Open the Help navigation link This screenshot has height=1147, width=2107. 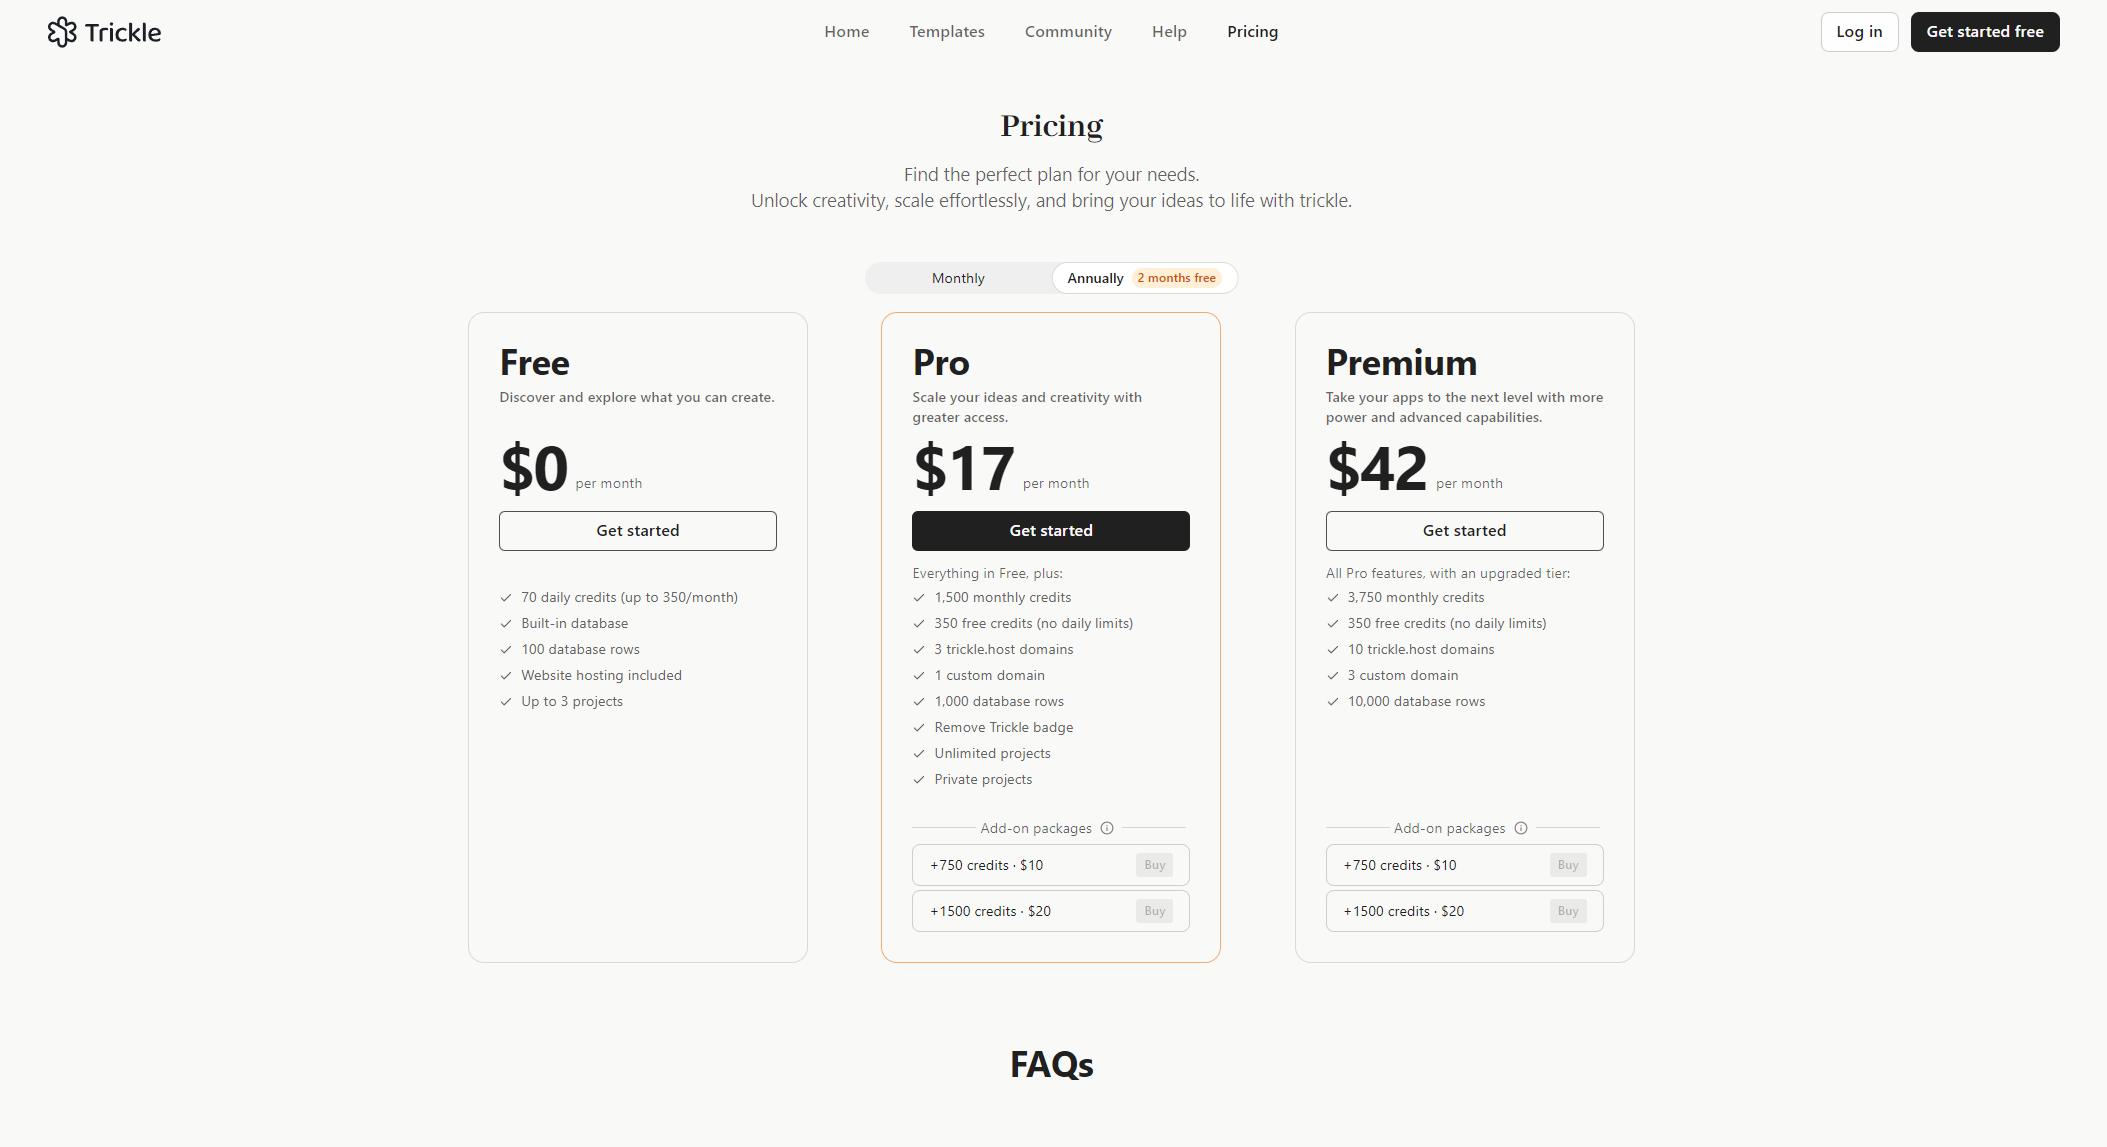[1169, 32]
